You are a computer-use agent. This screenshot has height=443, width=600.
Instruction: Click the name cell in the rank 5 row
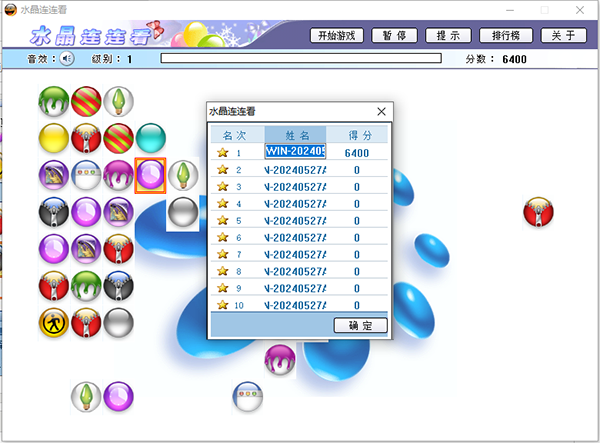tap(295, 221)
